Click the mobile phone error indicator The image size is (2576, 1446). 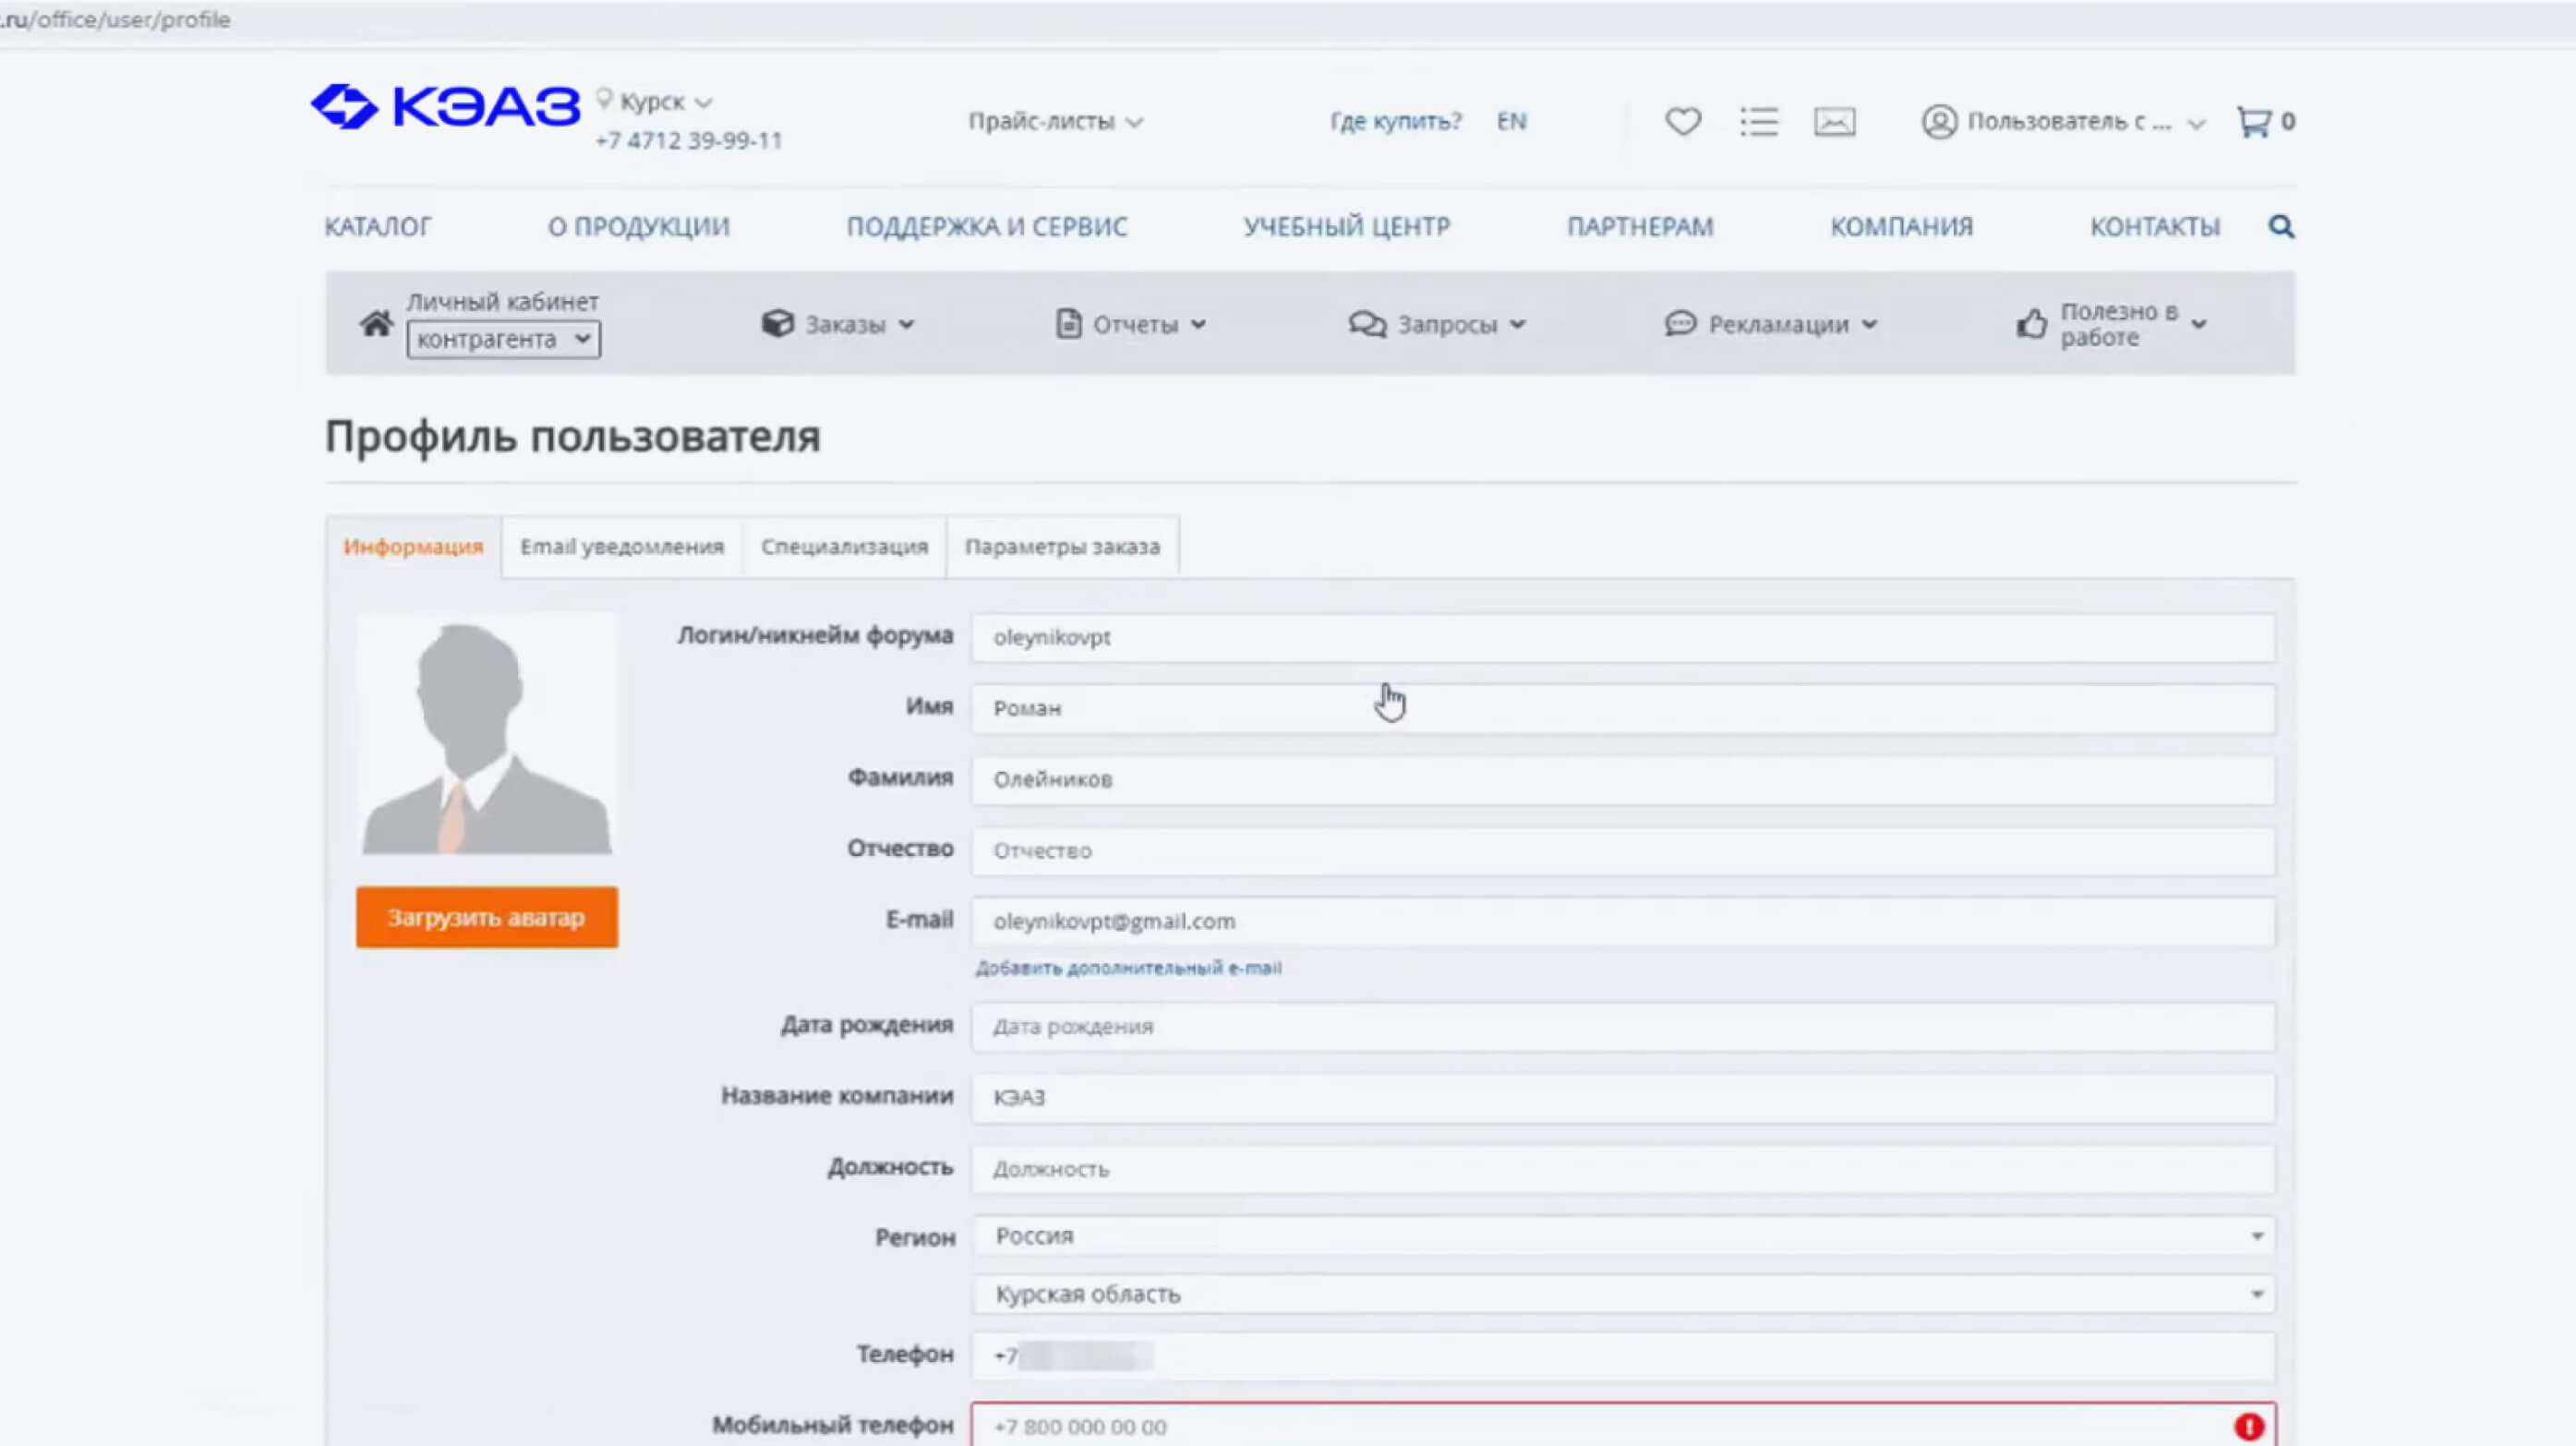(x=2249, y=1427)
